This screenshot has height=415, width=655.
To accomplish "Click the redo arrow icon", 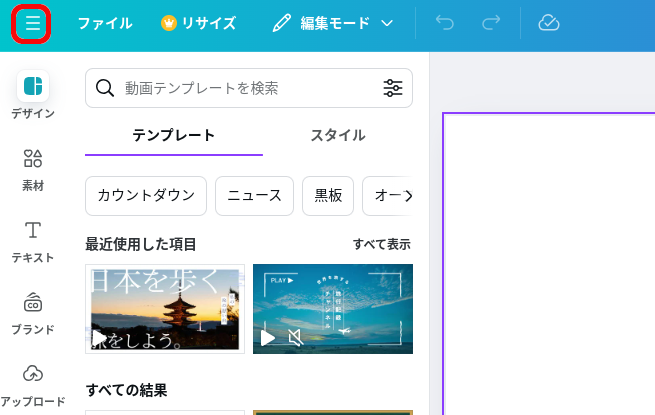I will (x=491, y=23).
